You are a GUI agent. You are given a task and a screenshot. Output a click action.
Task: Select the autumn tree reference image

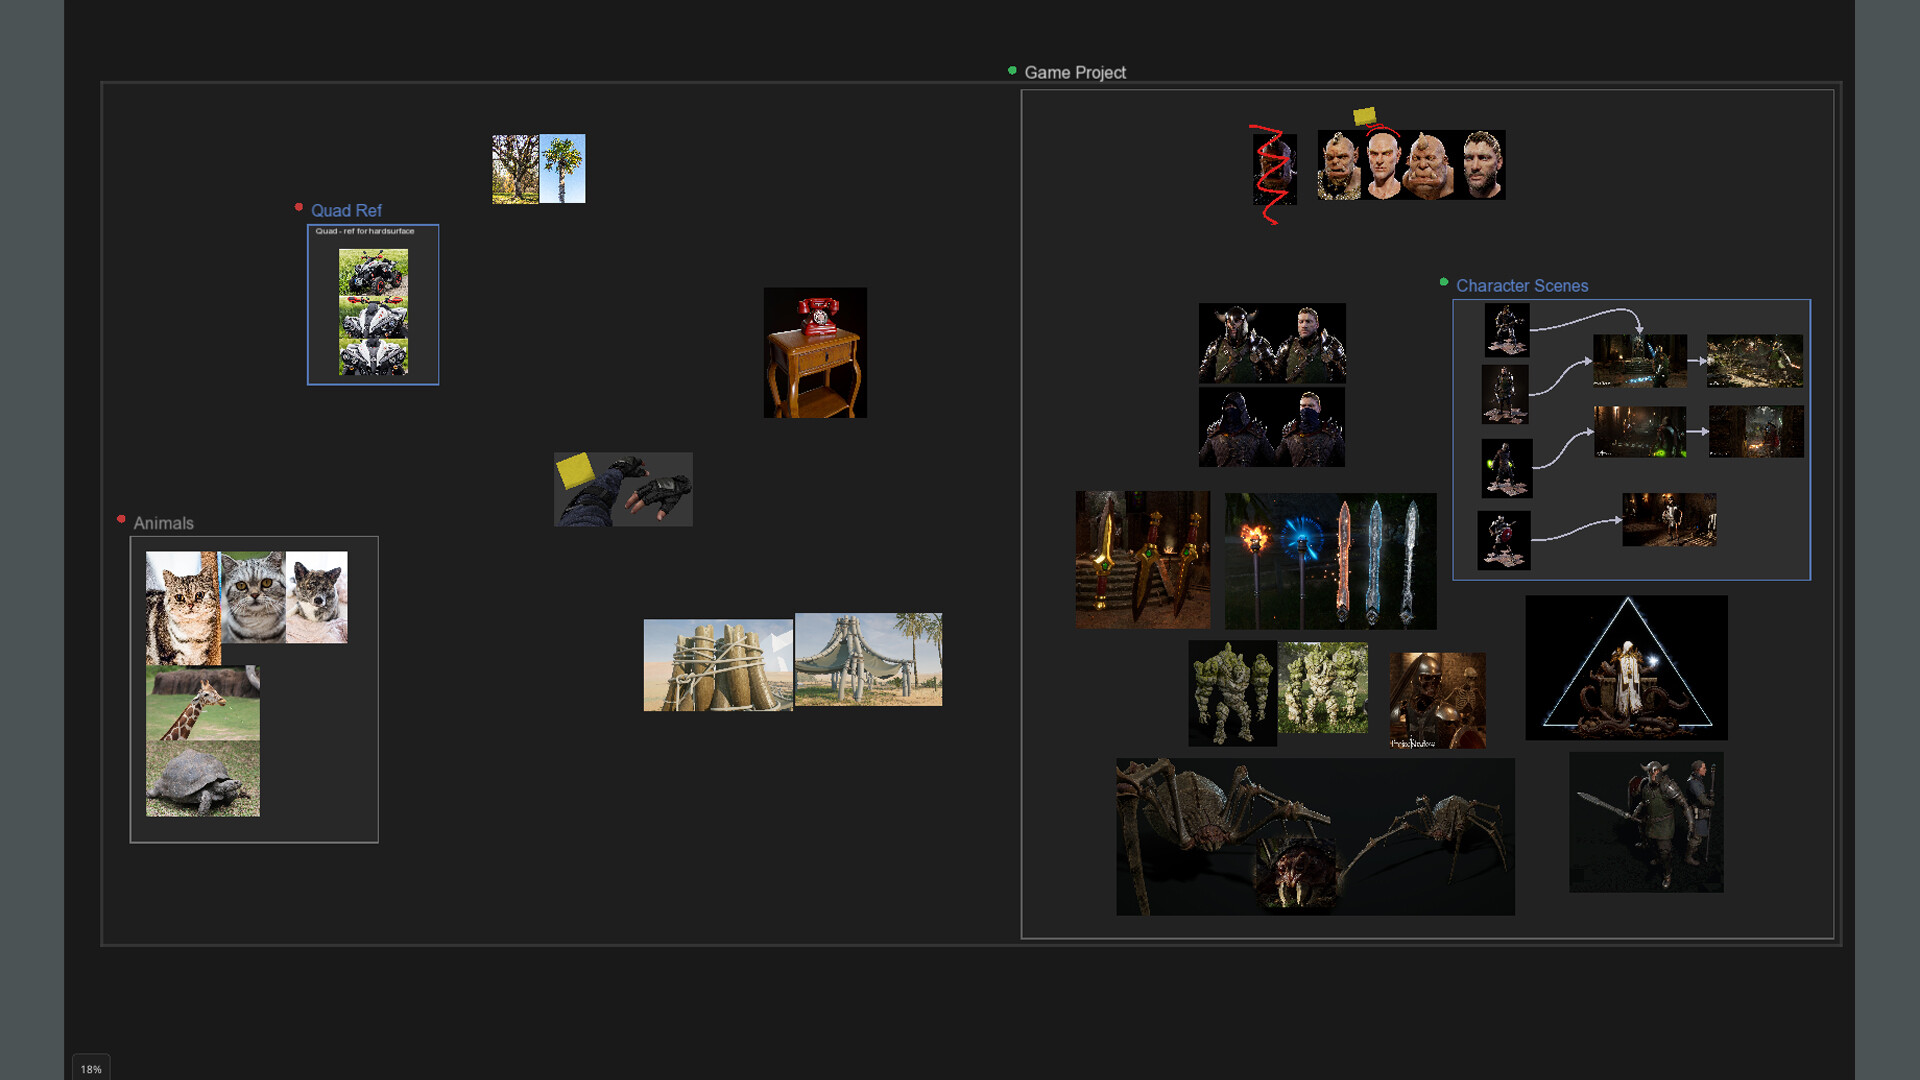(x=515, y=169)
